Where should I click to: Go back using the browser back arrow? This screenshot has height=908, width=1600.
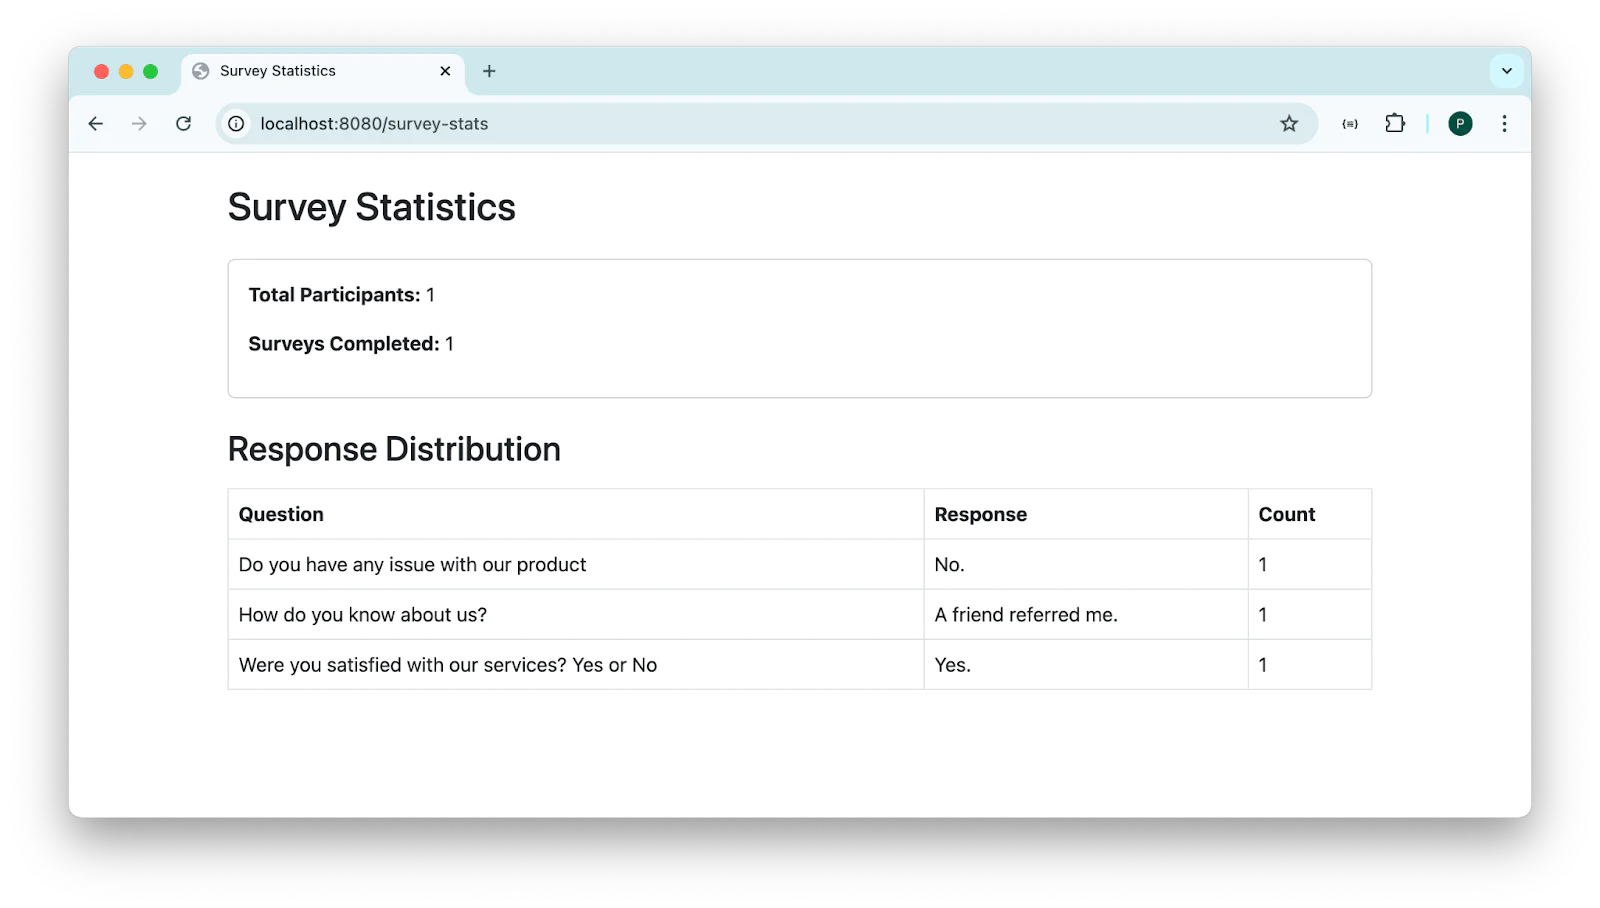coord(96,124)
